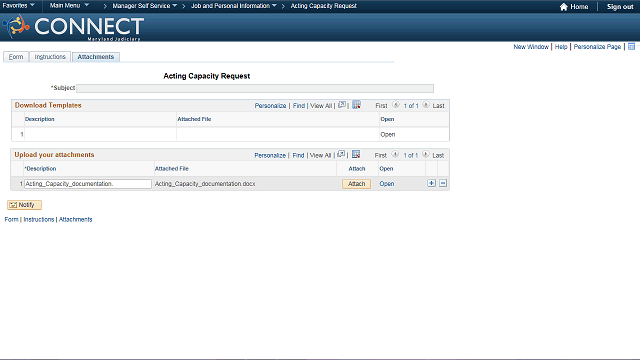Click the CONNECT Maryland Judiciary logo

73,27
